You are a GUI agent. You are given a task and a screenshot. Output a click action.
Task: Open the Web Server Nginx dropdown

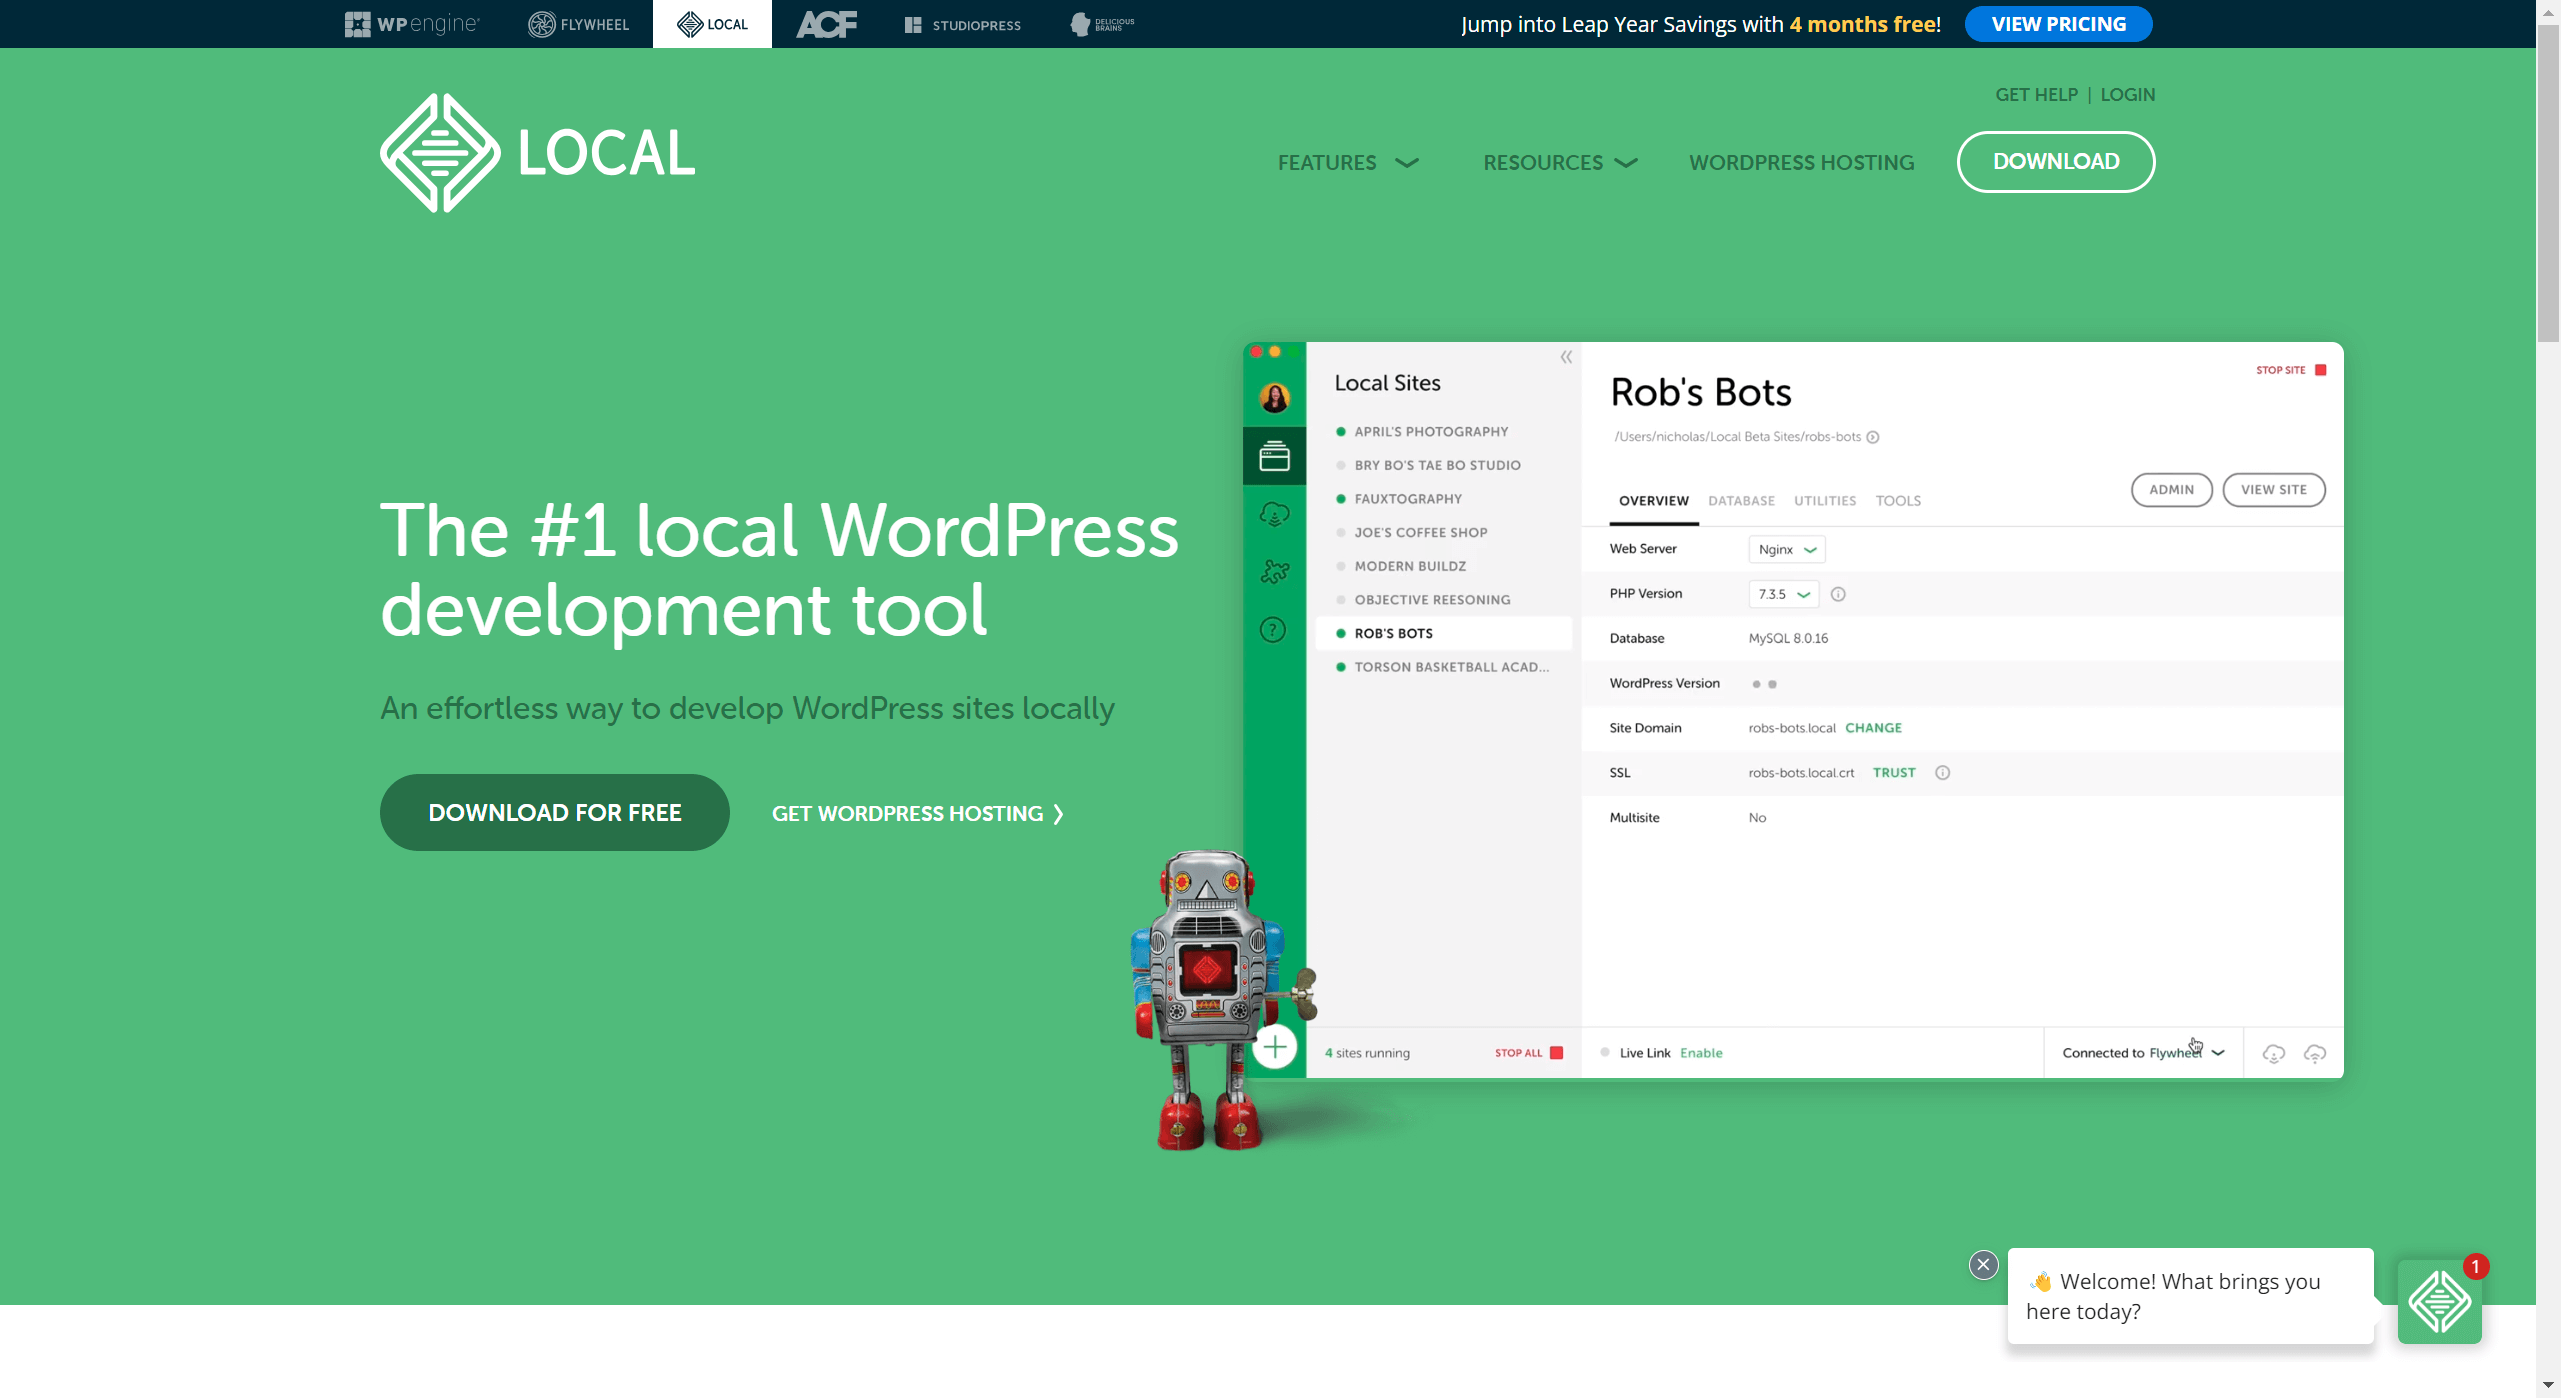coord(1786,549)
